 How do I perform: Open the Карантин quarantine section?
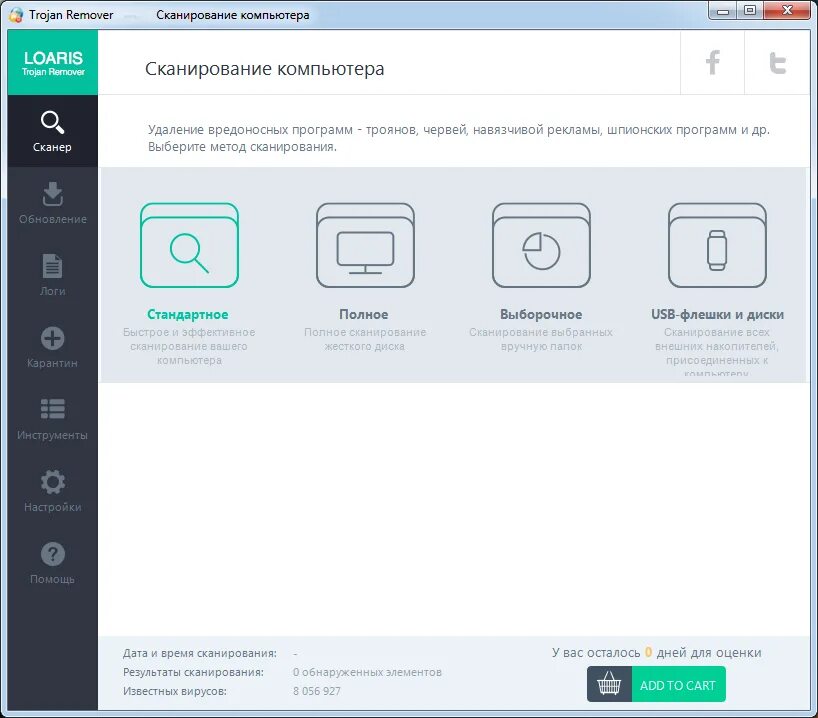tap(52, 343)
